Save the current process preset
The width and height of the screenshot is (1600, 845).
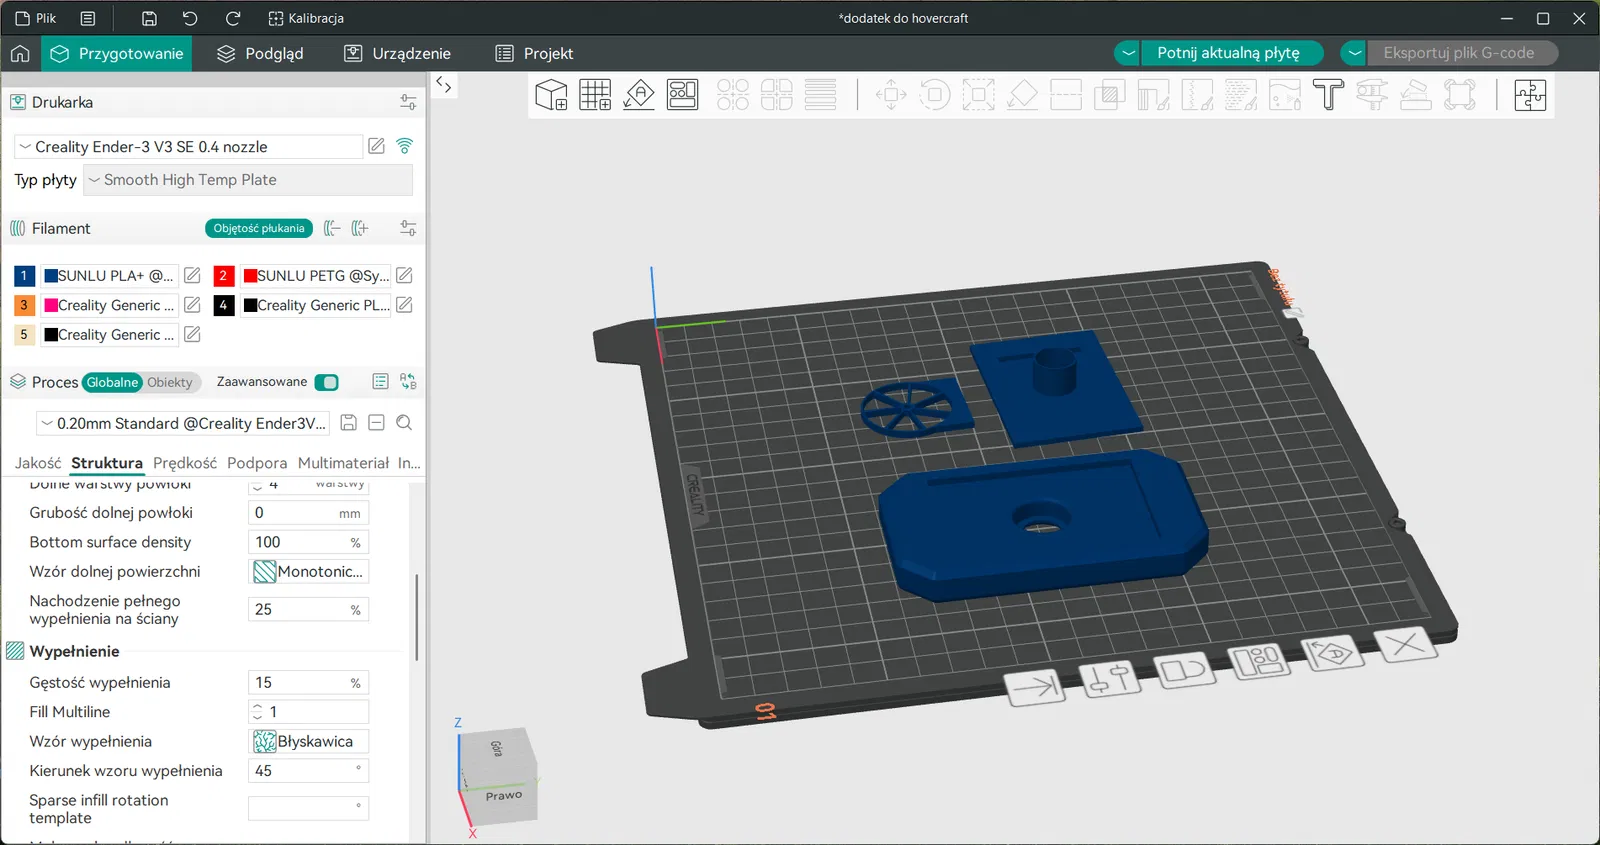[x=349, y=423]
